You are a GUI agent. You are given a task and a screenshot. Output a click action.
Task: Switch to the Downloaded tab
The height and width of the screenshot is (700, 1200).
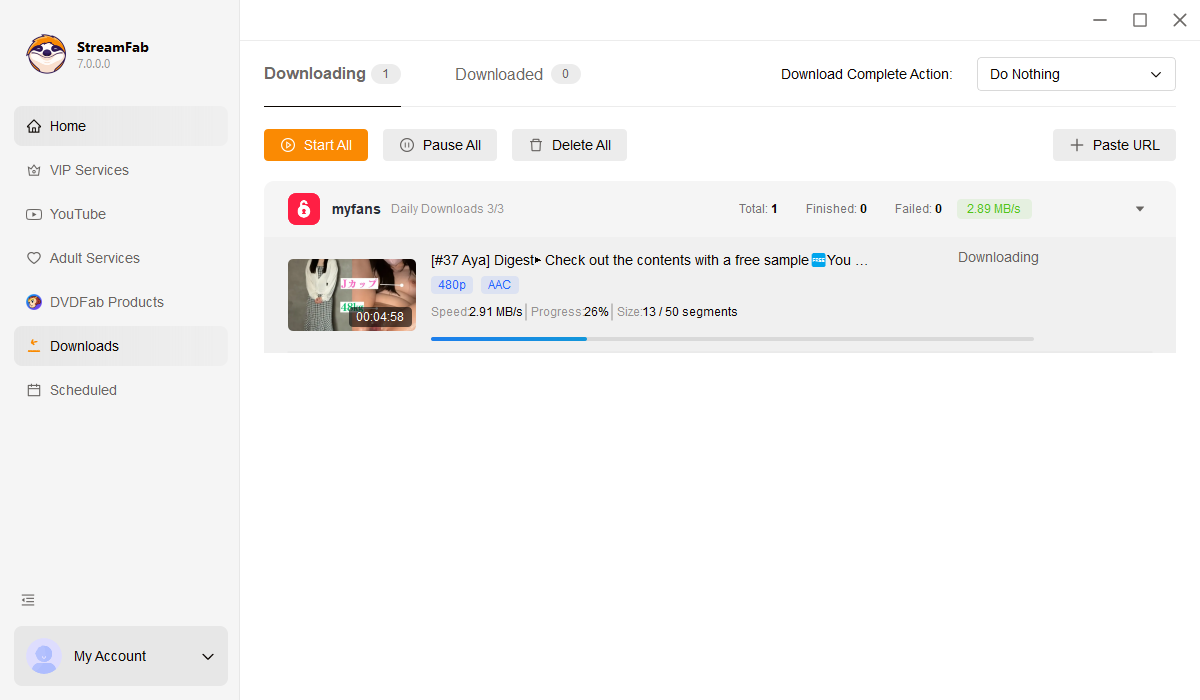[x=499, y=74]
